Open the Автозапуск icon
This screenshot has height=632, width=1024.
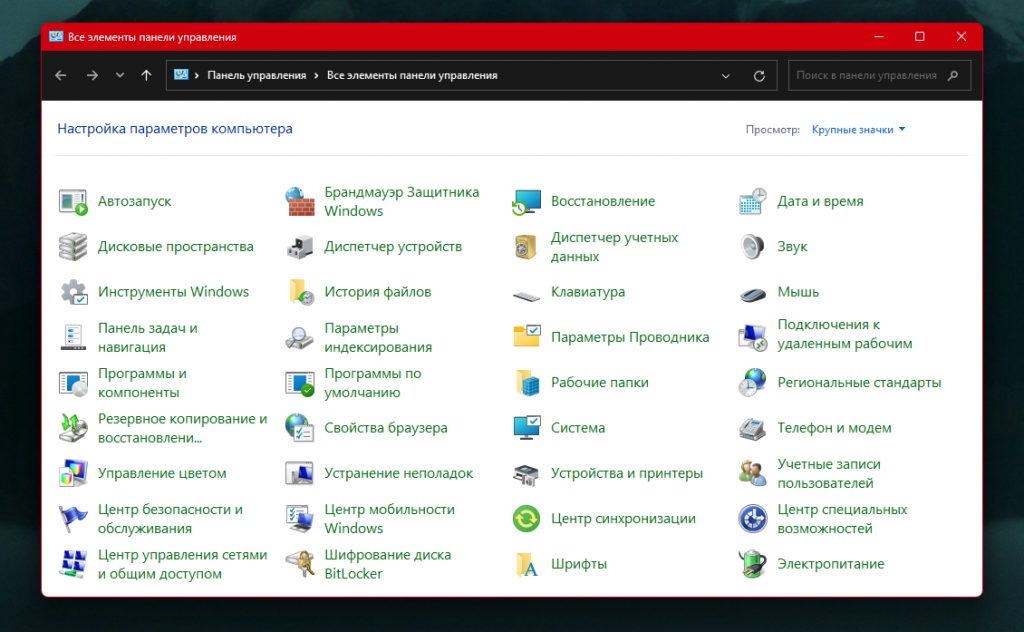click(73, 202)
